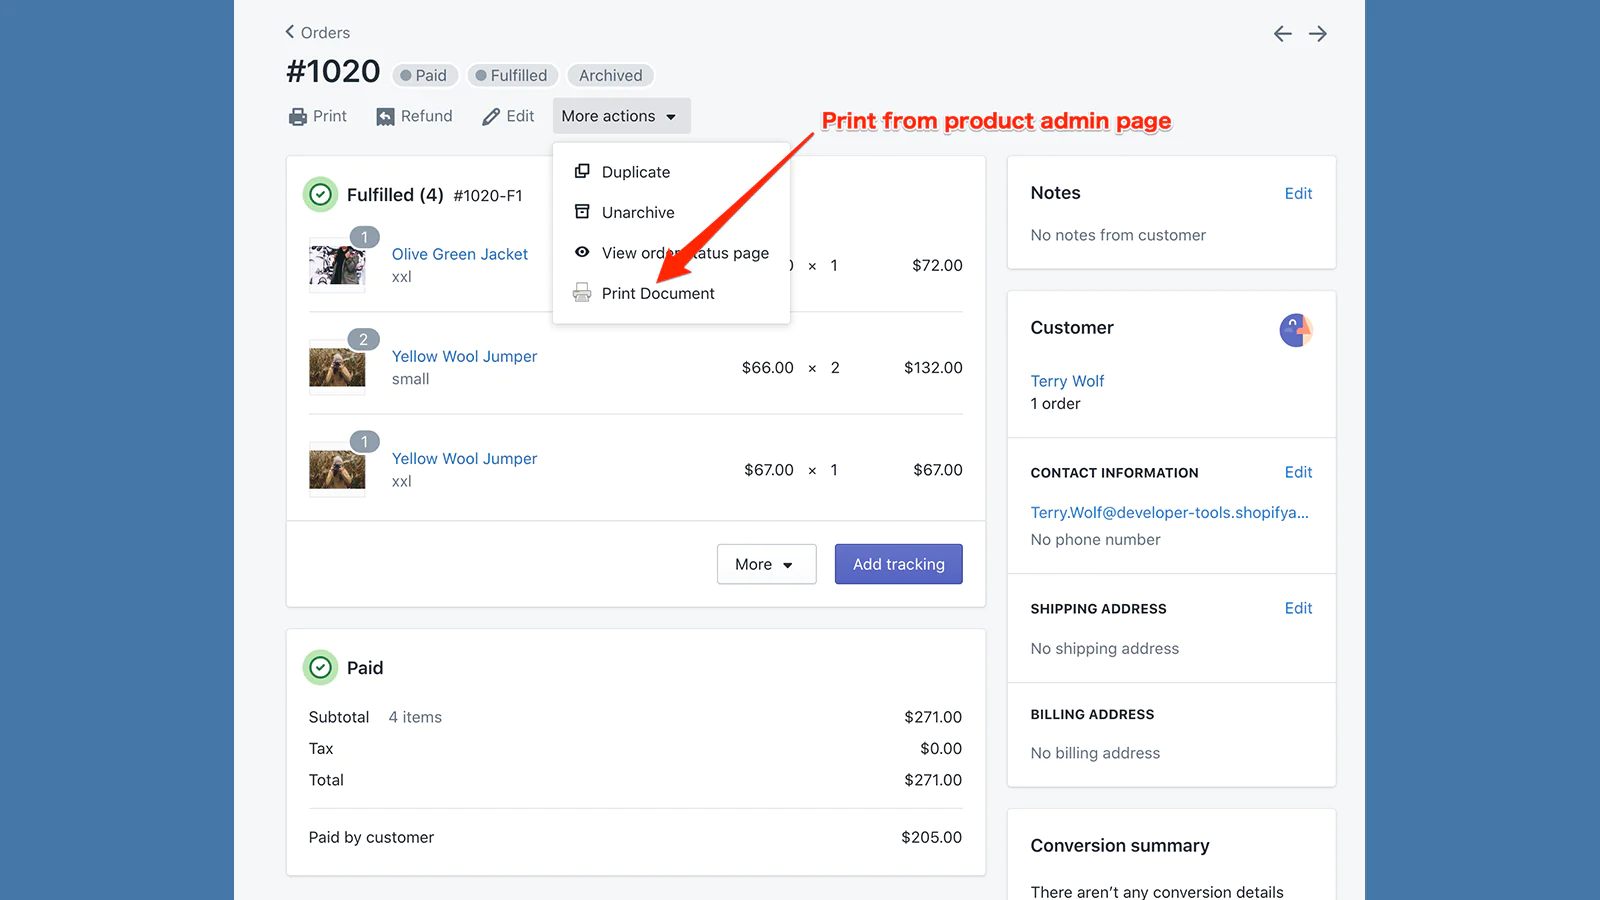The height and width of the screenshot is (900, 1600).
Task: Click the Archived status badge
Action: (x=610, y=75)
